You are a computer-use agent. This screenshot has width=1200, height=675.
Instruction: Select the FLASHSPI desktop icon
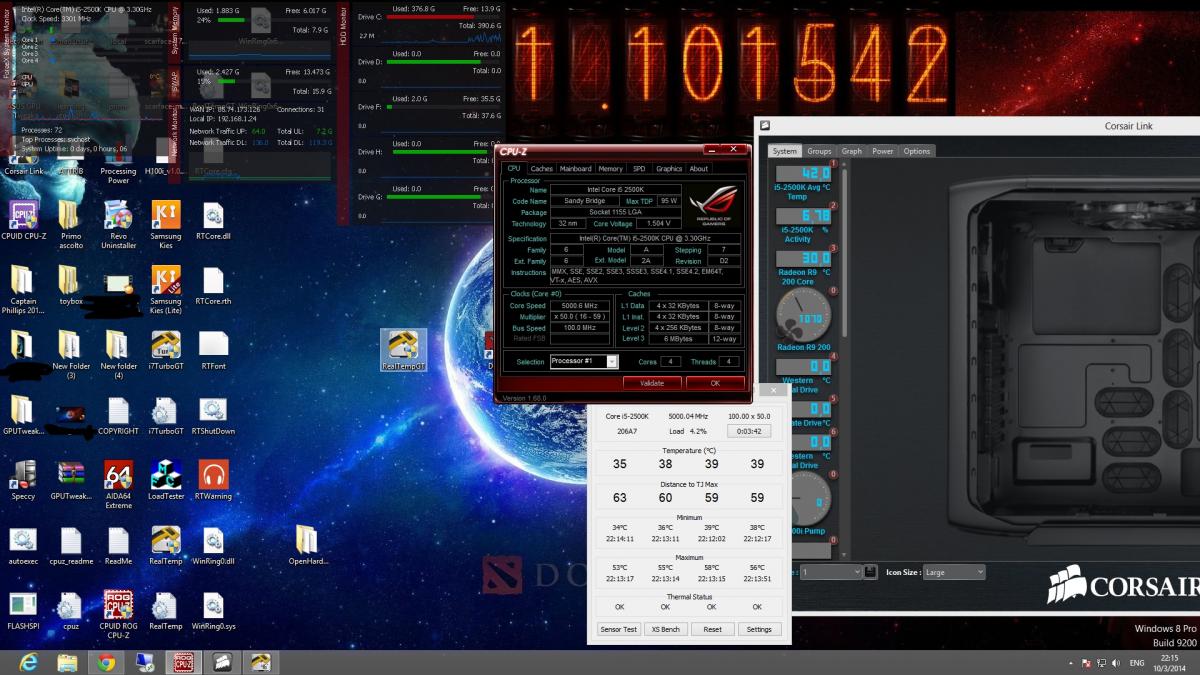pyautogui.click(x=23, y=611)
